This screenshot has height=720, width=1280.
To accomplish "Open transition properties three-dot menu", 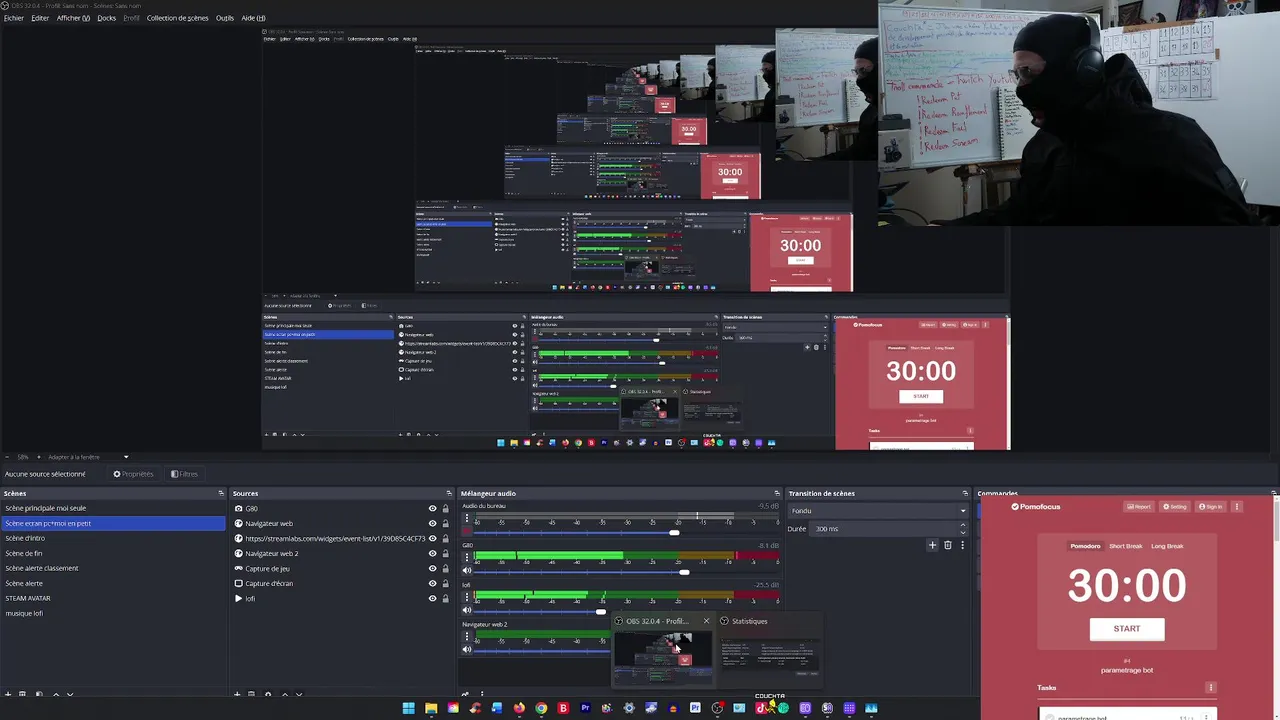I will [962, 545].
